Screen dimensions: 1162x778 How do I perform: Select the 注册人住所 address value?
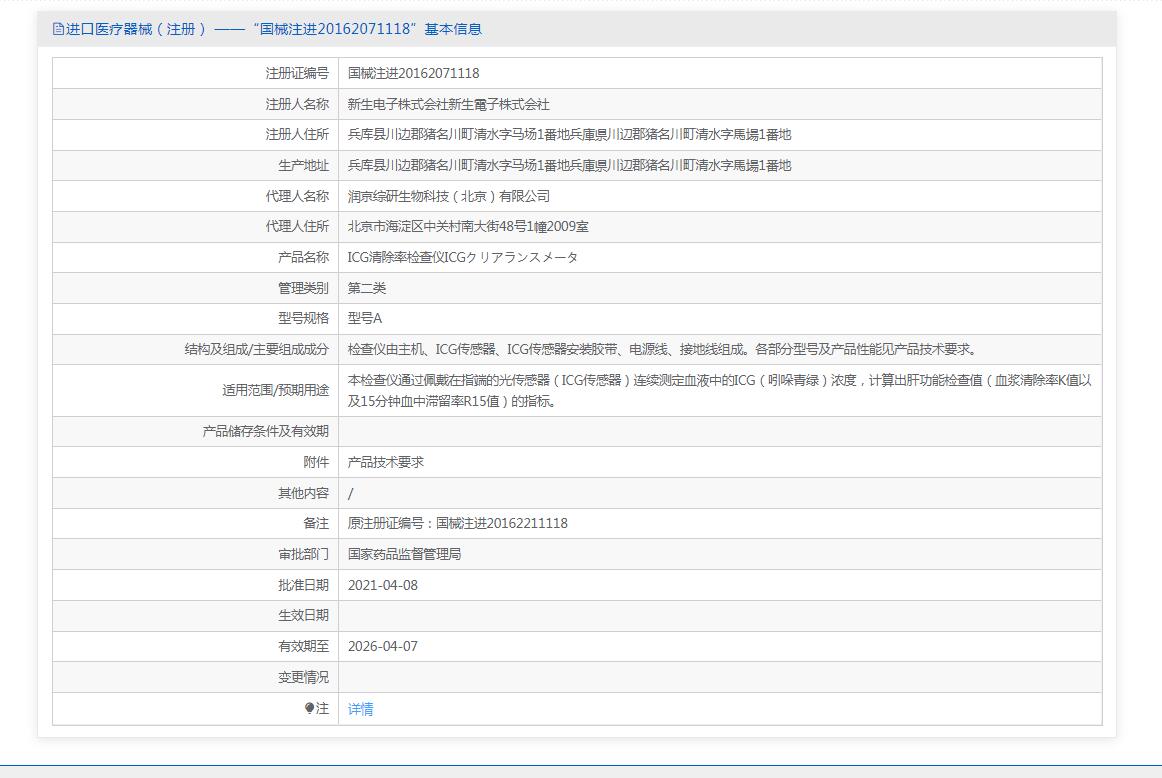click(570, 135)
